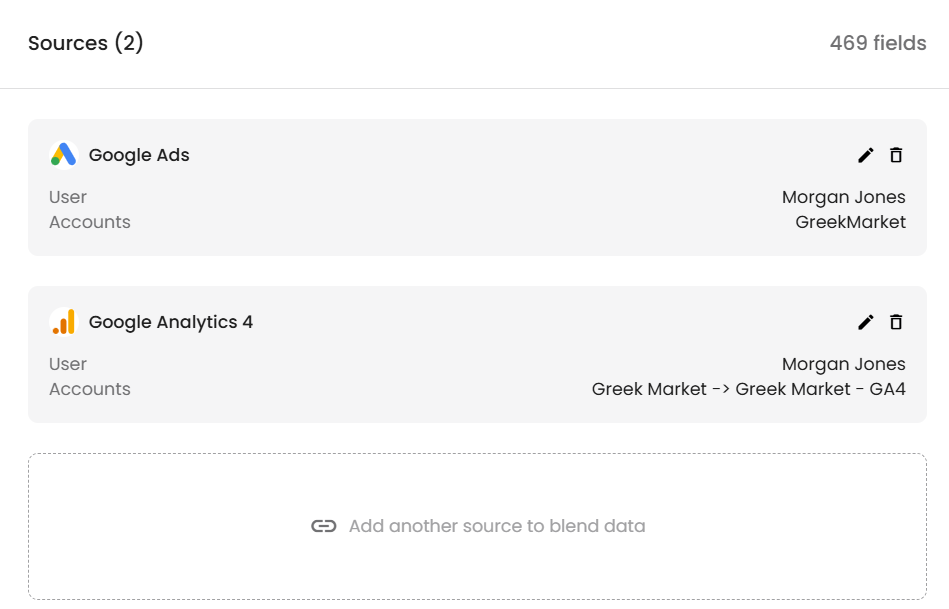Remove the Google Analytics 4 source

pos(896,322)
